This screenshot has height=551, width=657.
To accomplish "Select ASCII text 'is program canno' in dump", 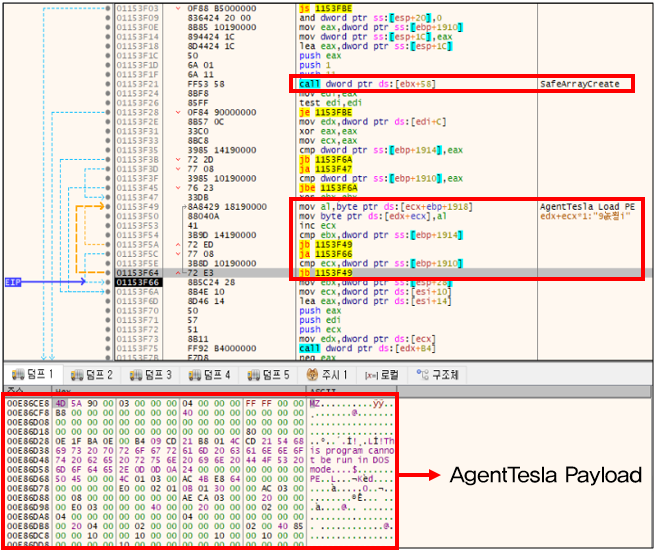I will 352,450.
